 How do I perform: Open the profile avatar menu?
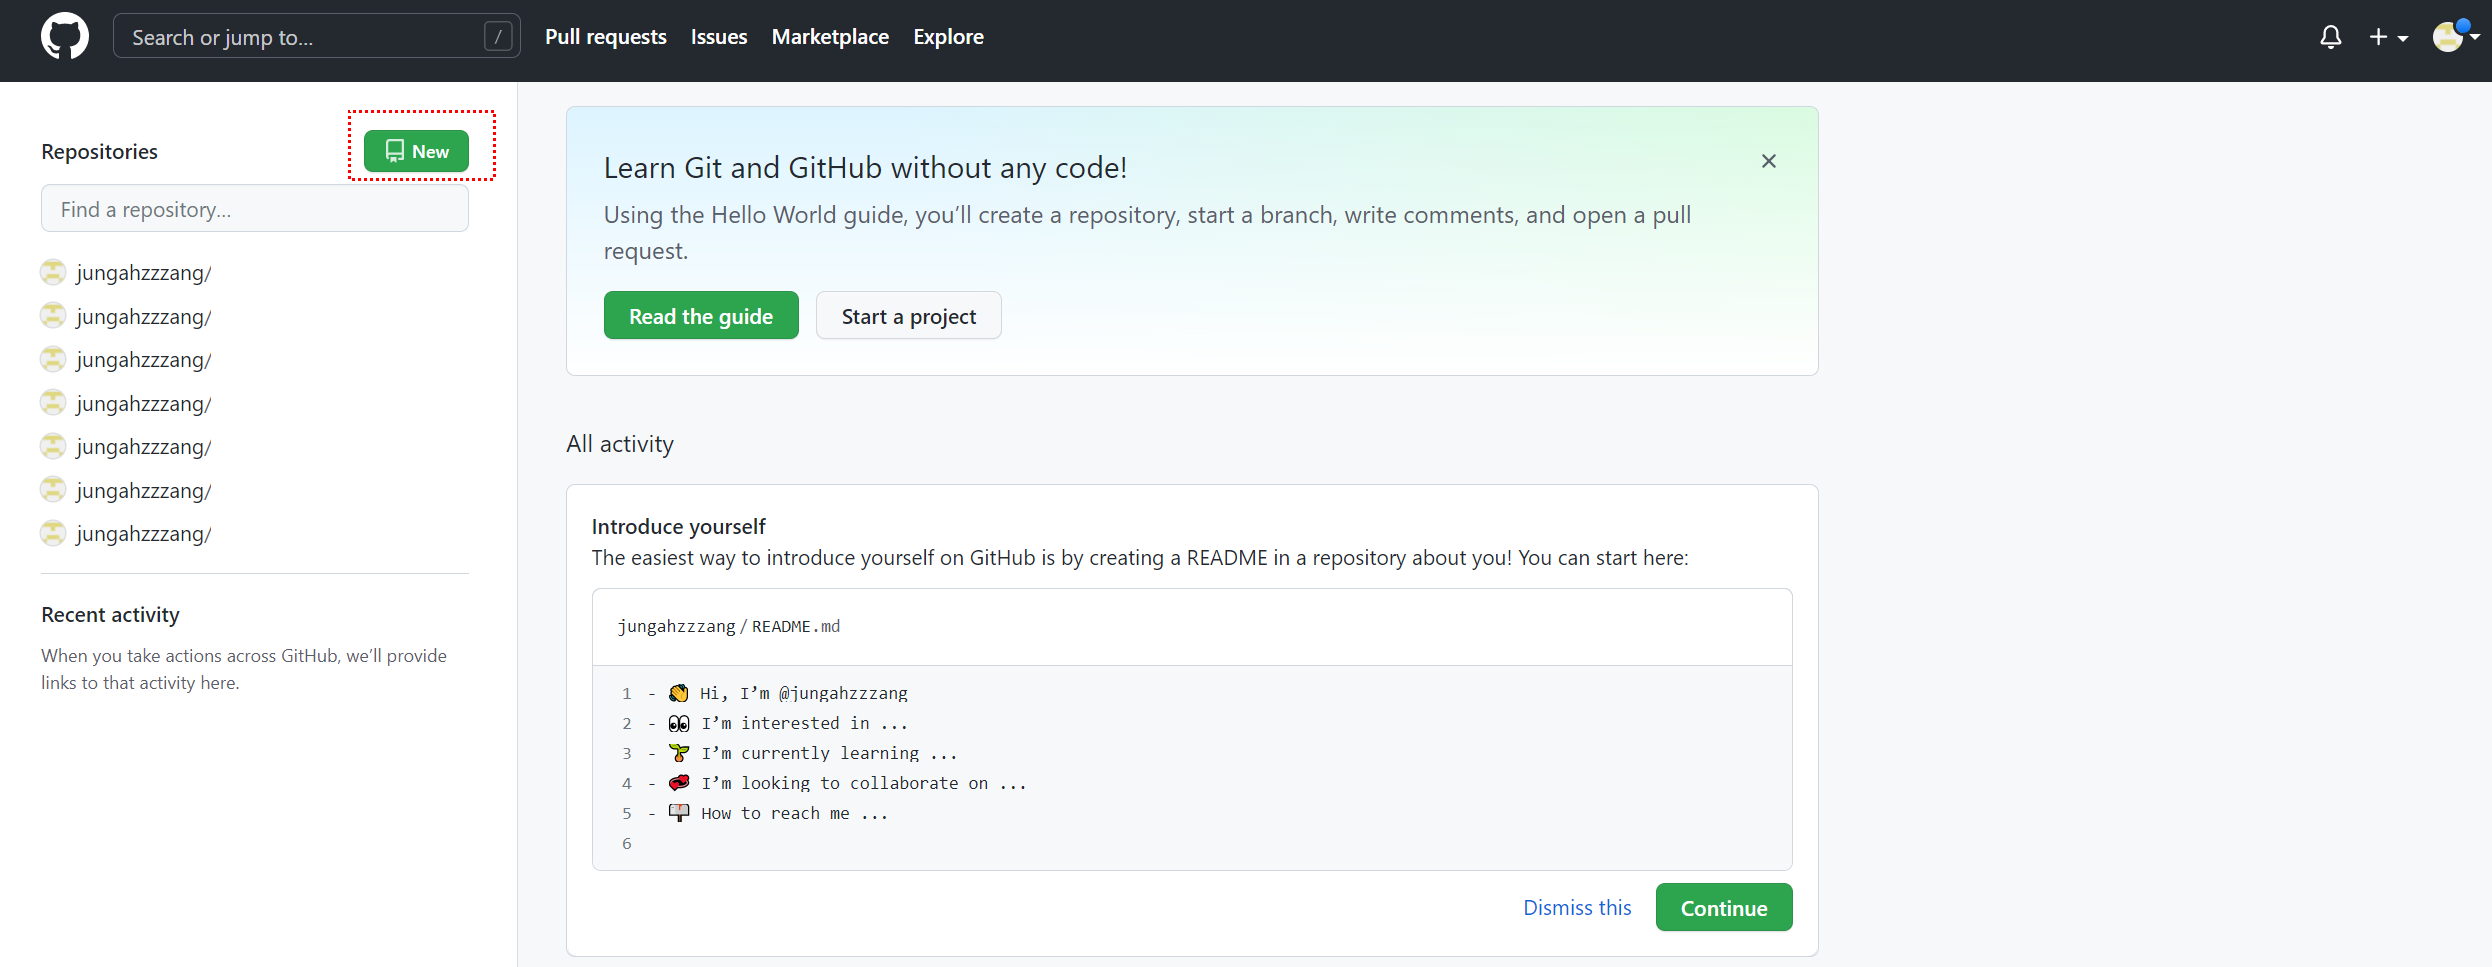(x=2455, y=37)
